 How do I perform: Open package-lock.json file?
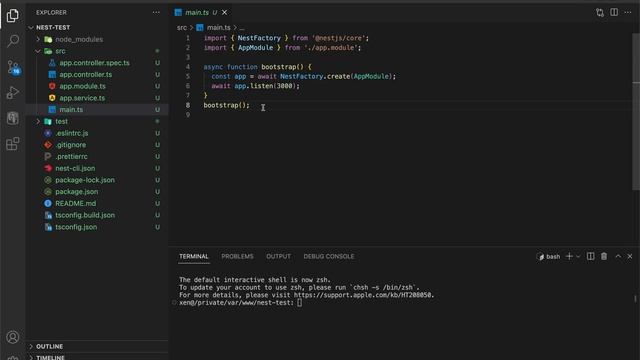tap(85, 180)
